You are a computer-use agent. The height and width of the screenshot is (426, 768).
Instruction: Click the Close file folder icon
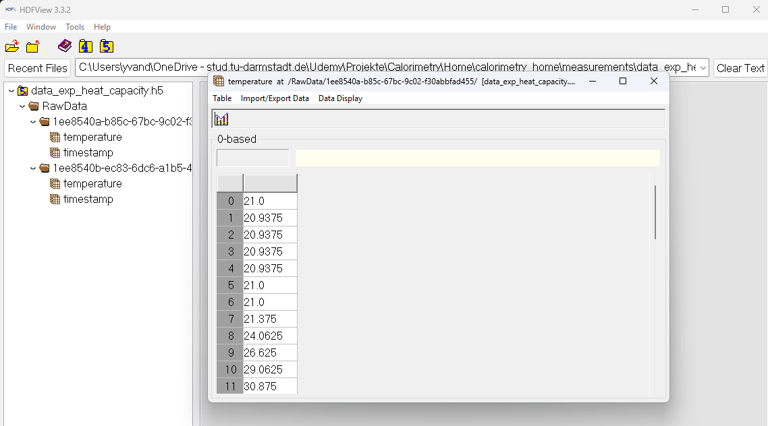click(x=33, y=47)
